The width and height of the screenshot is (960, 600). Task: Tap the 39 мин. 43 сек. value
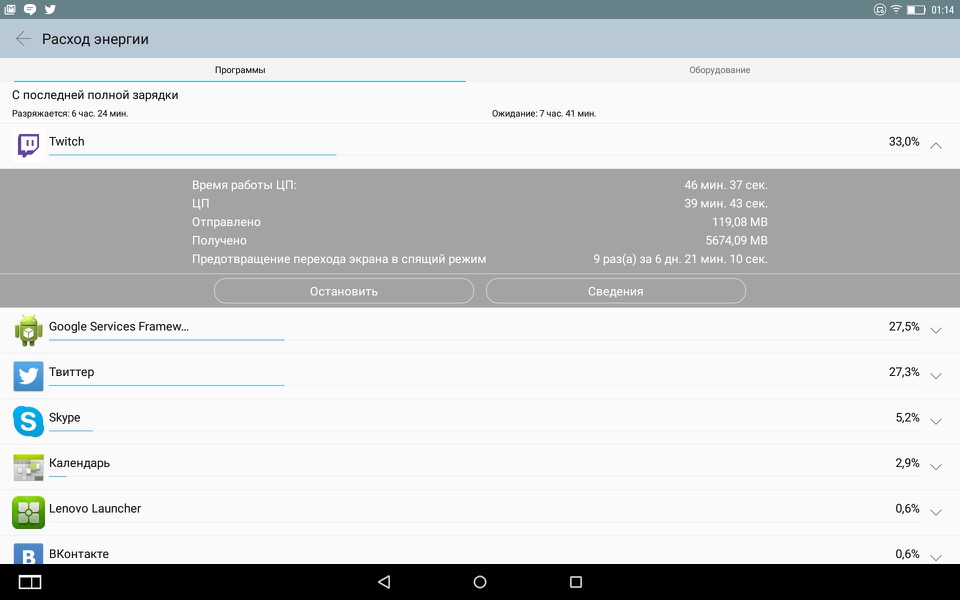tap(726, 203)
